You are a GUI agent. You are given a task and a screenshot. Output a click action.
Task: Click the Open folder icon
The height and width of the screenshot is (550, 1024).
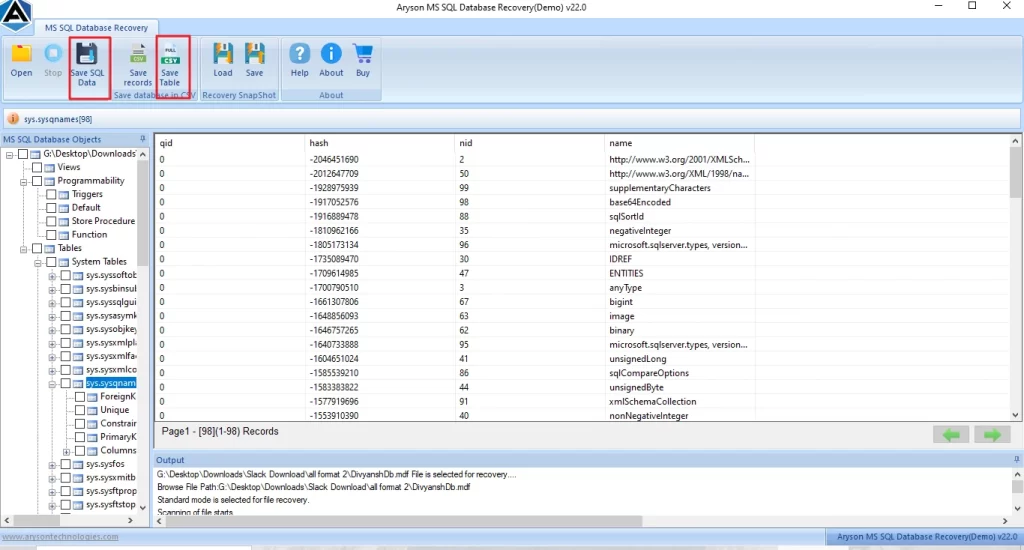click(22, 54)
